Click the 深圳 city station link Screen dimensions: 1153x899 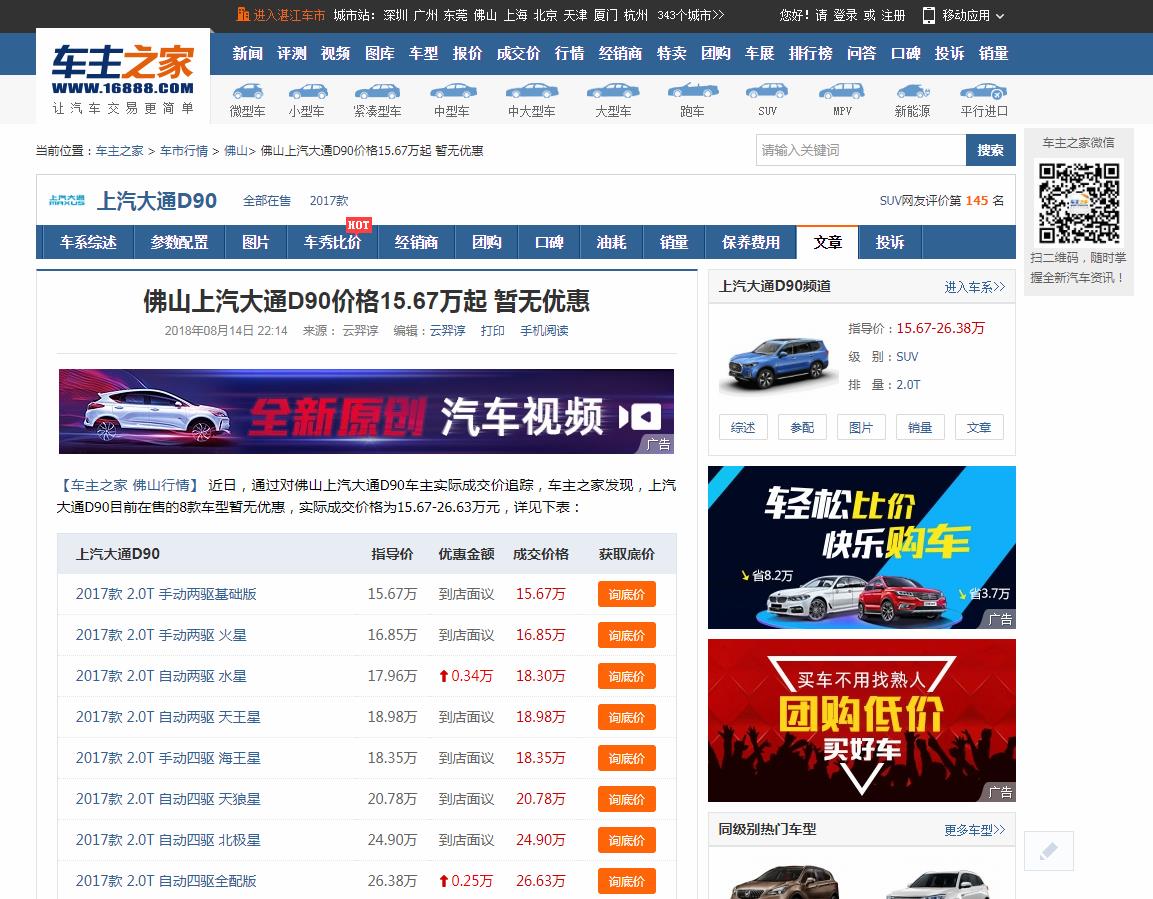point(396,15)
